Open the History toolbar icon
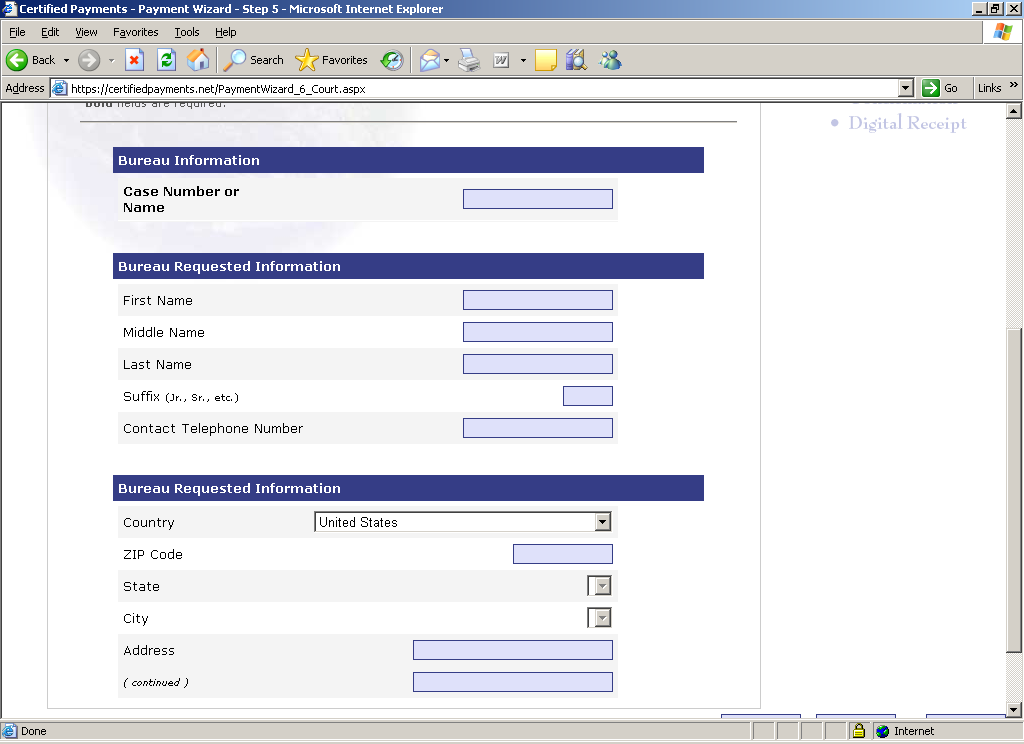Viewport: 1024px width, 744px height. point(391,60)
